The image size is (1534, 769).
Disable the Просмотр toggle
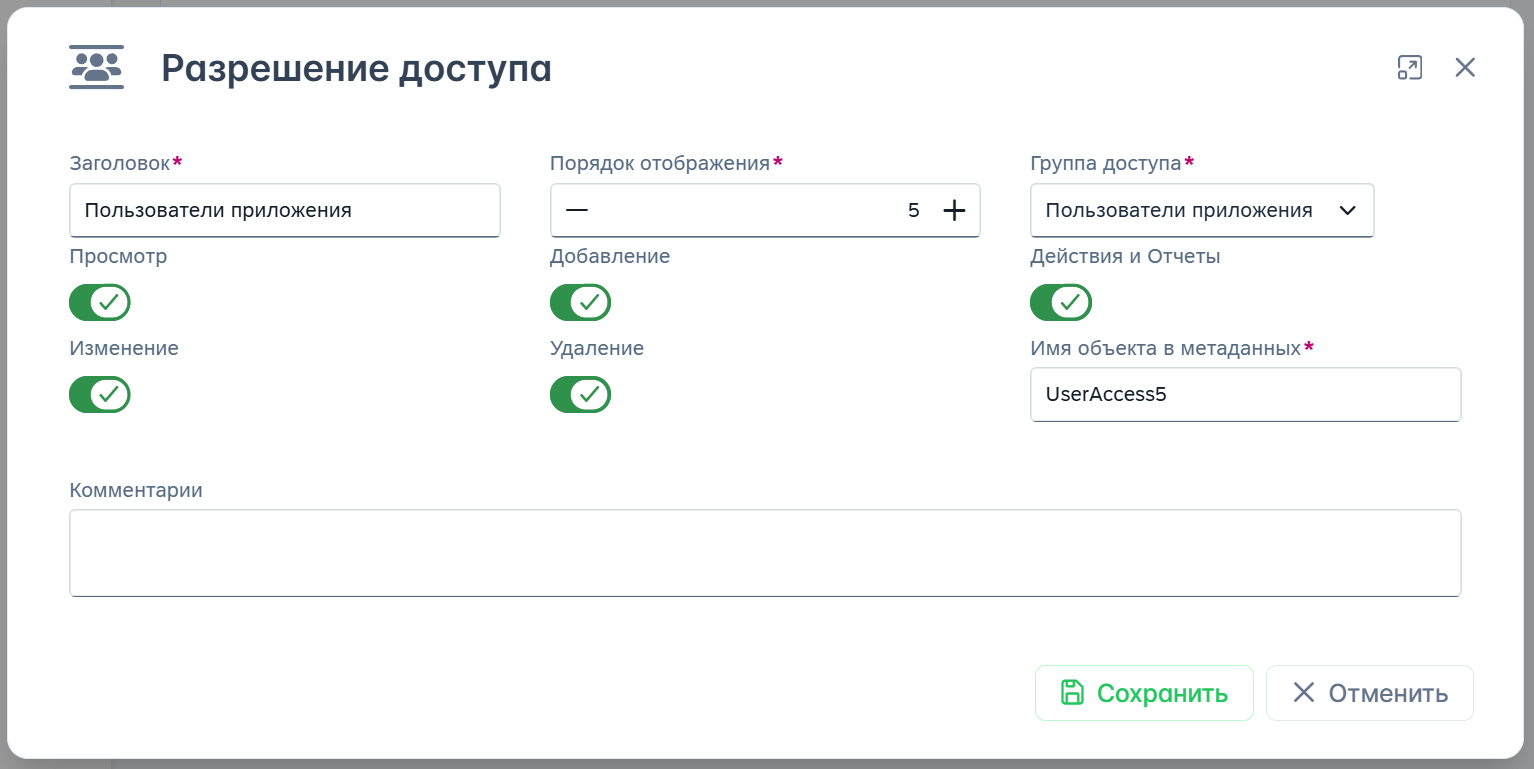100,302
